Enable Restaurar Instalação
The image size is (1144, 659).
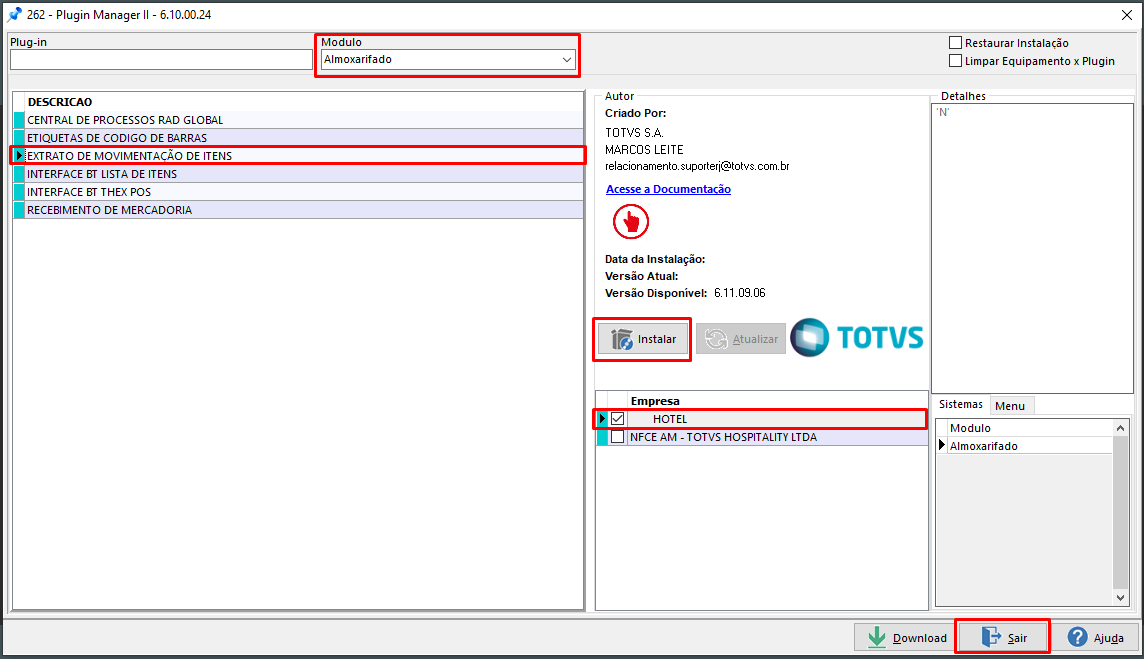coord(955,42)
